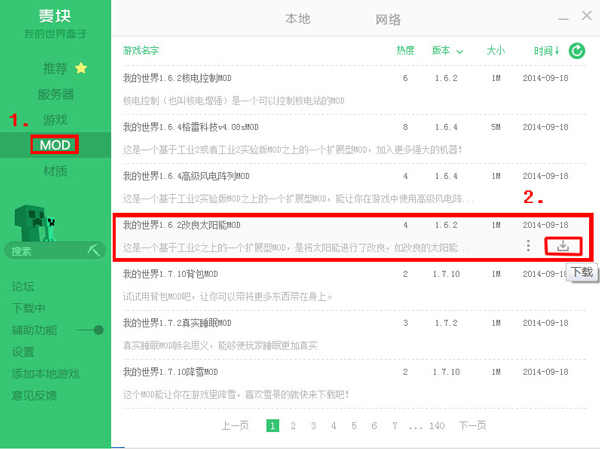The height and width of the screenshot is (449, 600).
Task: Go to page 4
Action: [x=334, y=426]
